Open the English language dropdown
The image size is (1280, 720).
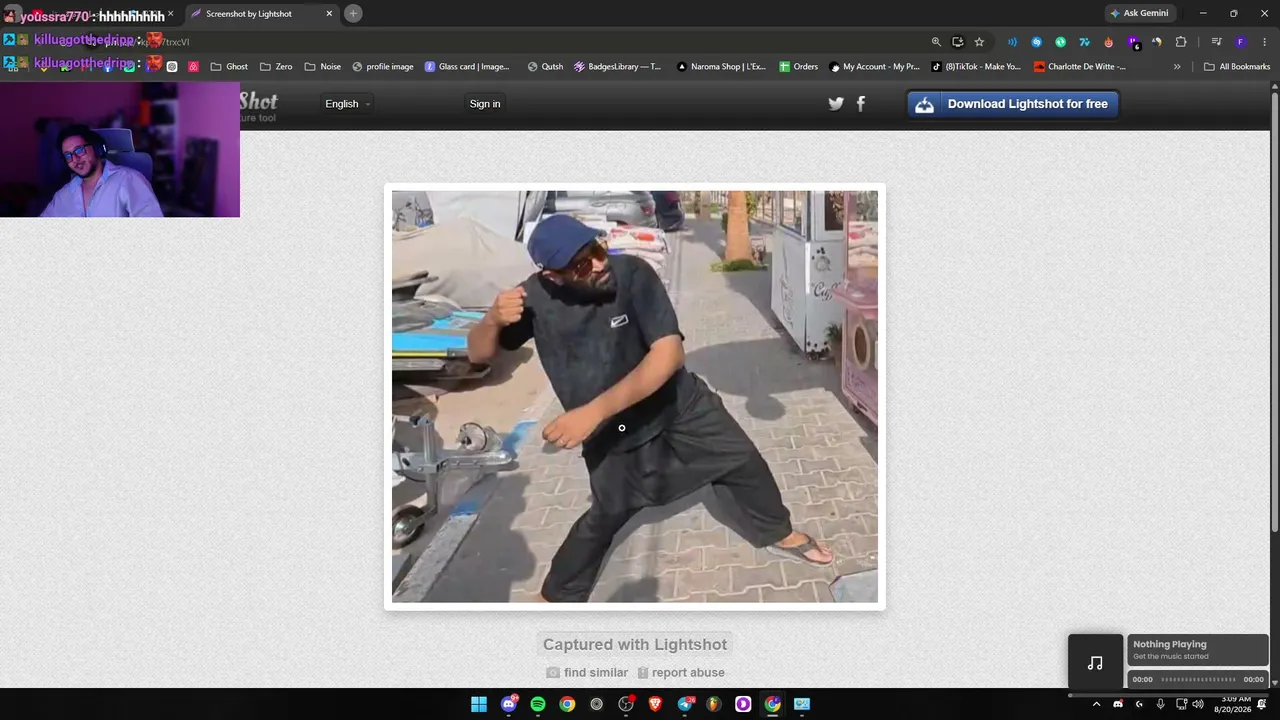(347, 104)
